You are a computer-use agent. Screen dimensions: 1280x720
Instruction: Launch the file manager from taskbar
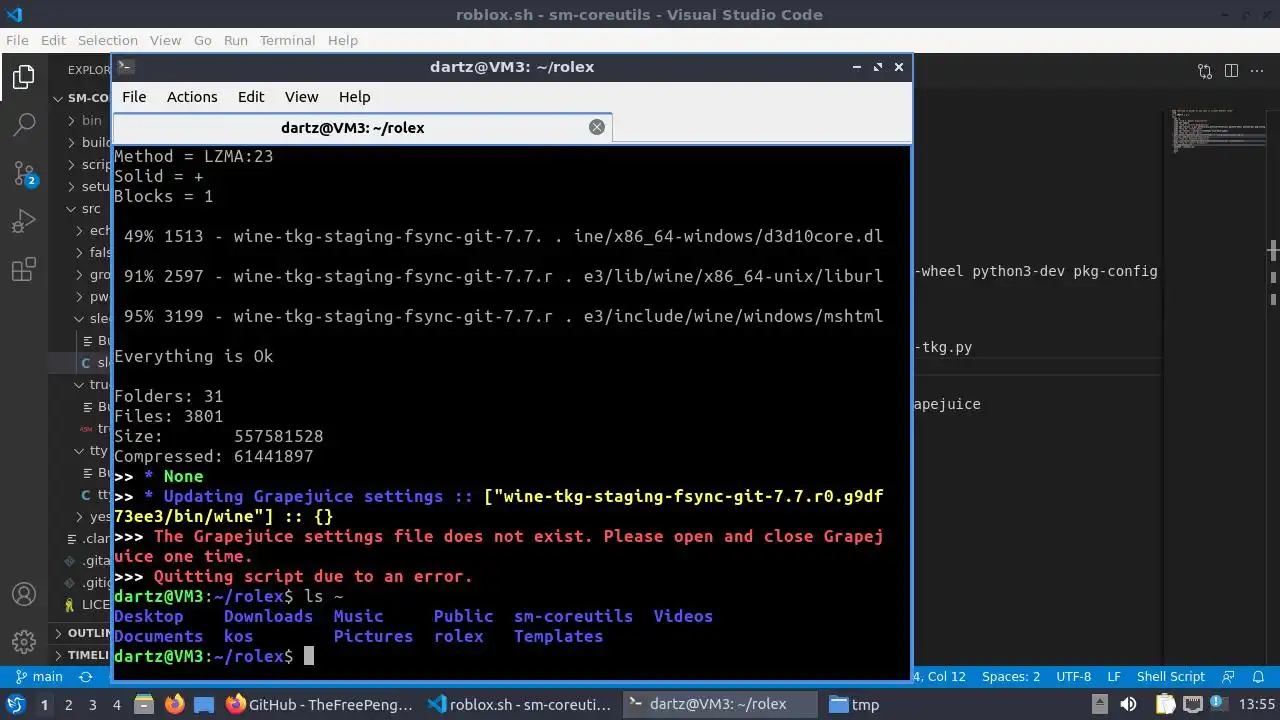point(143,704)
